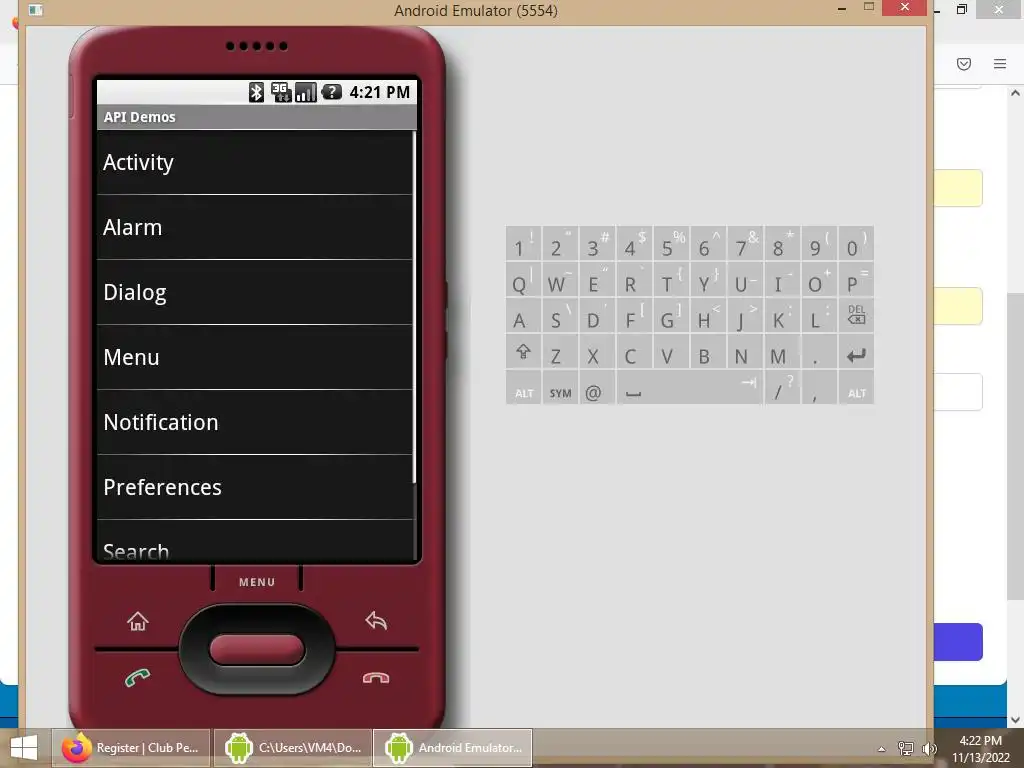
Task: Open Preferences in the API Demos list
Action: (255, 487)
